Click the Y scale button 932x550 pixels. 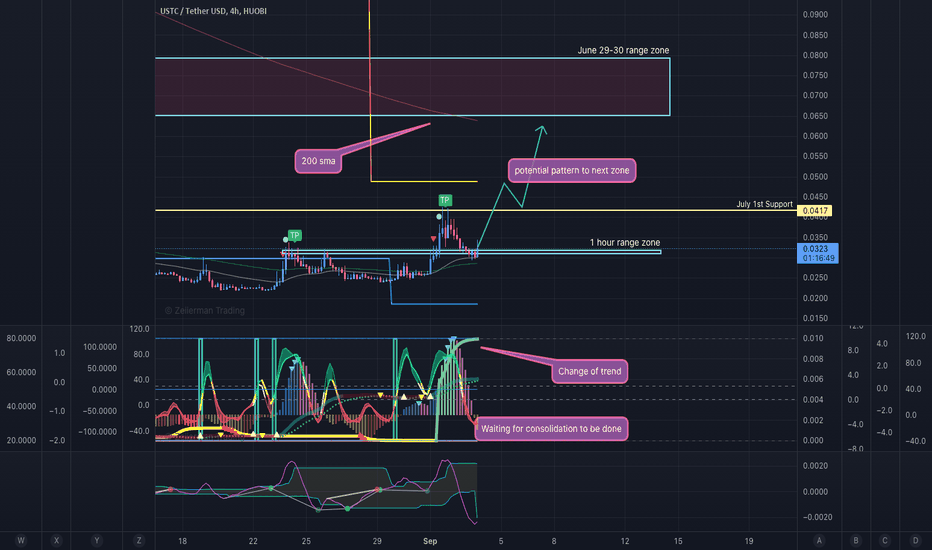pos(96,540)
